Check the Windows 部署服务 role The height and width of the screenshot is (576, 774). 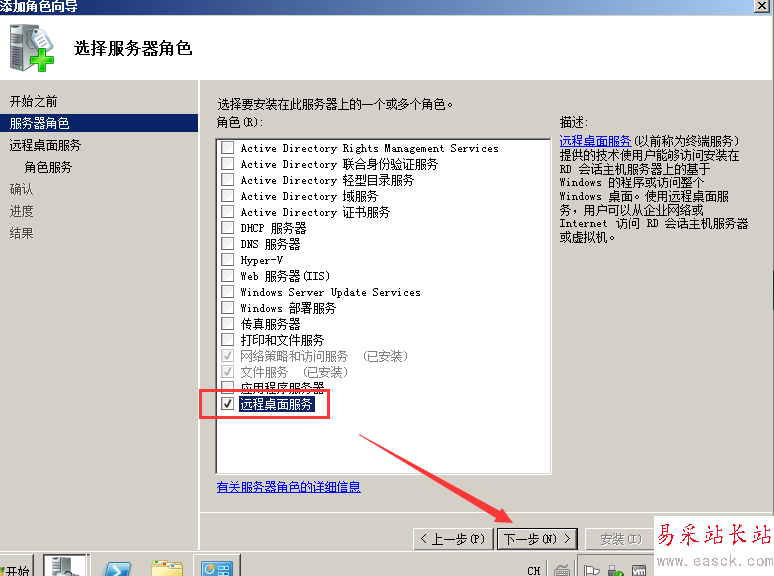point(228,307)
